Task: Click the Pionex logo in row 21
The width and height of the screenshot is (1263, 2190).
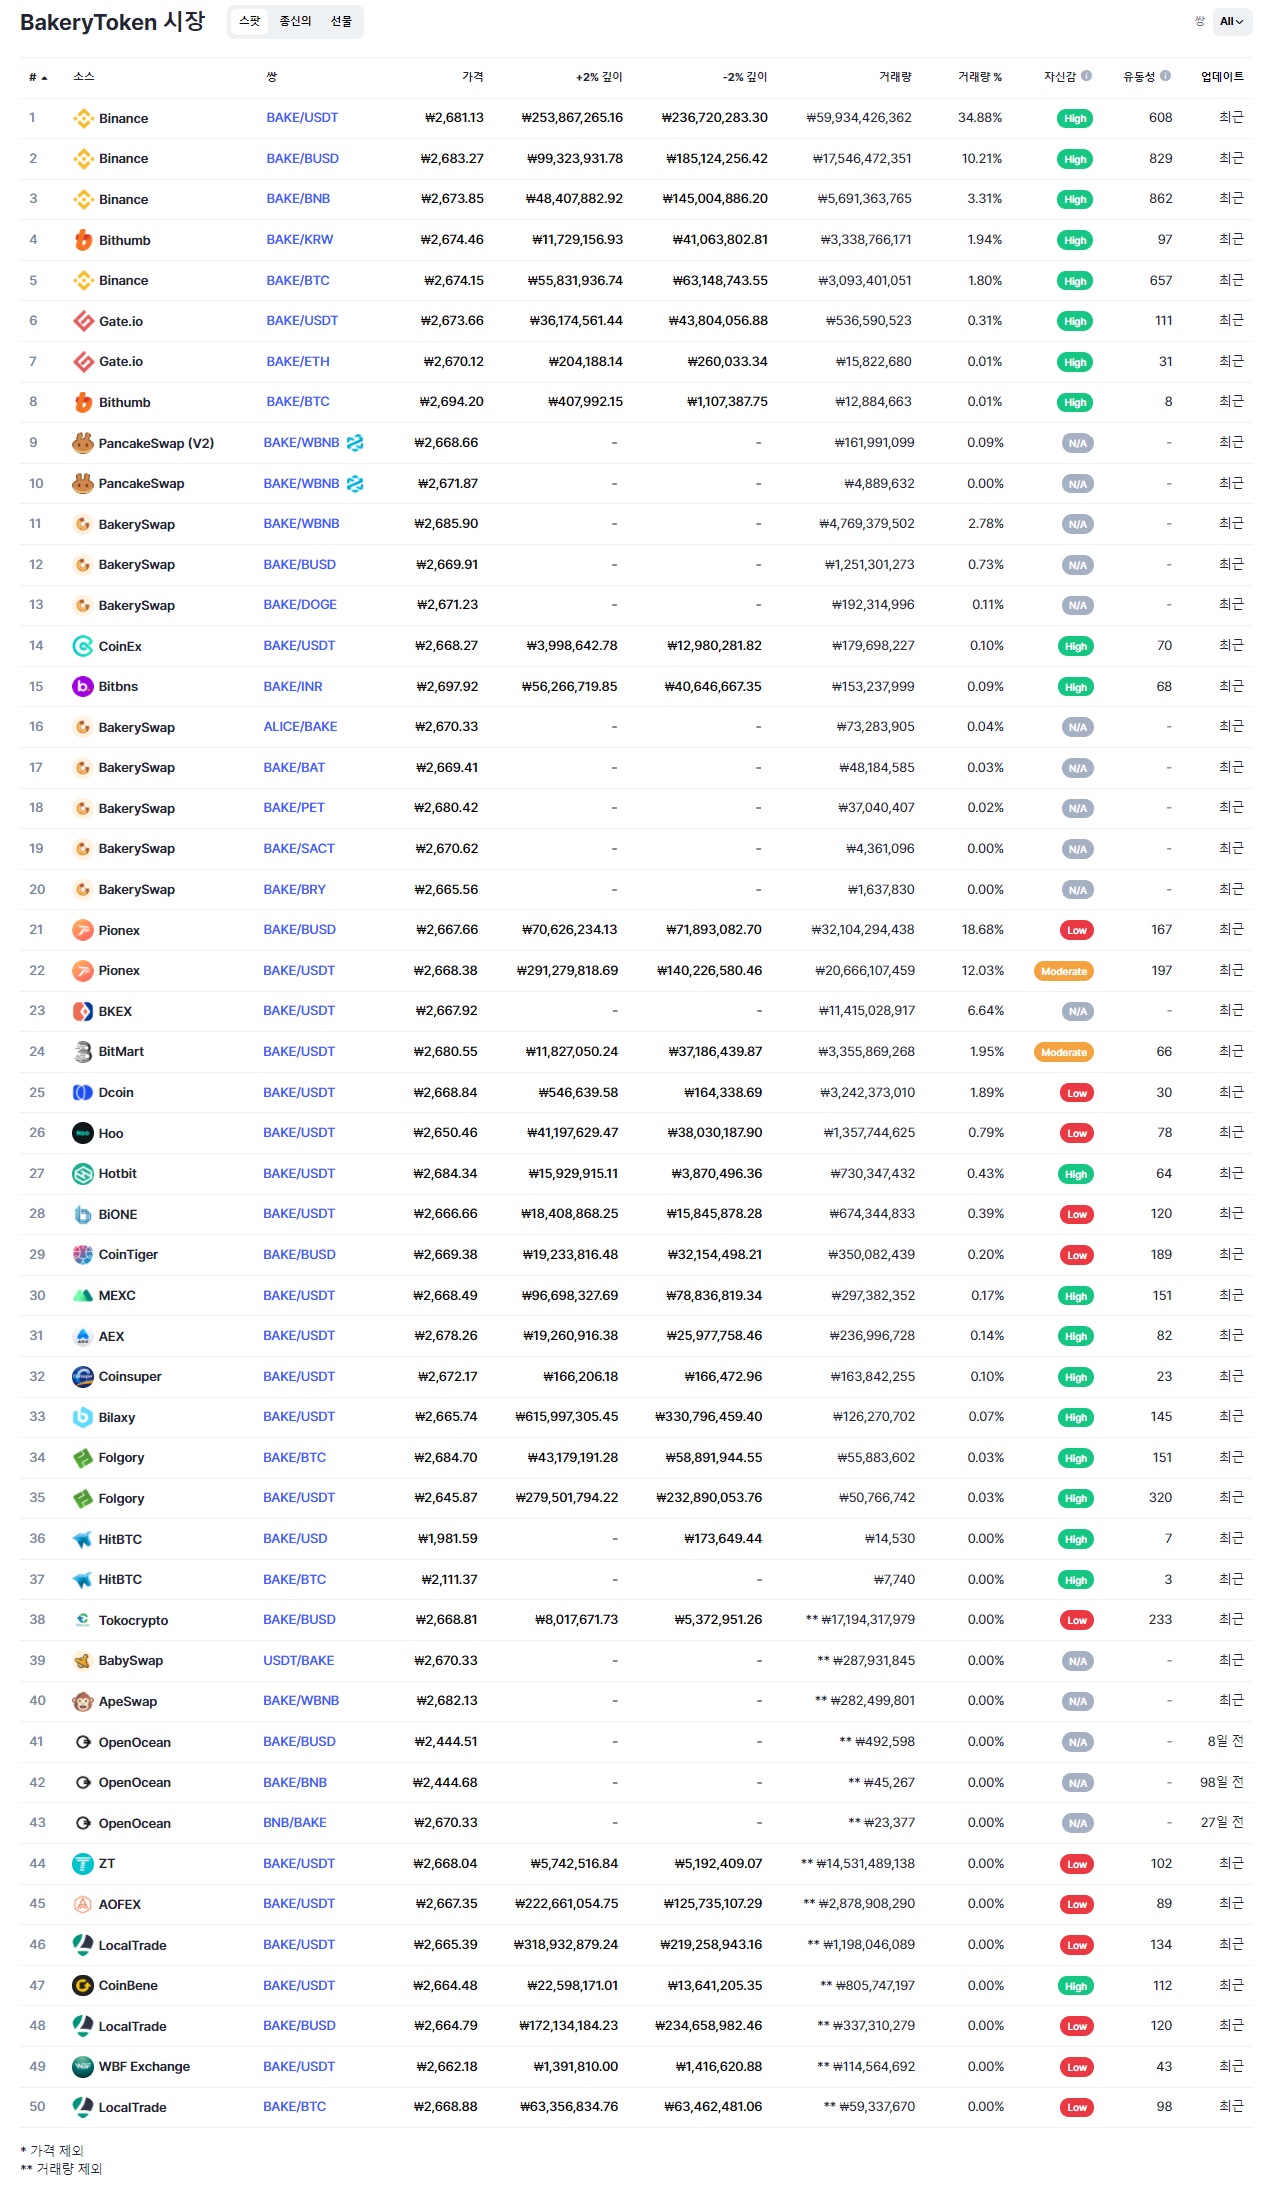Action: [x=83, y=930]
